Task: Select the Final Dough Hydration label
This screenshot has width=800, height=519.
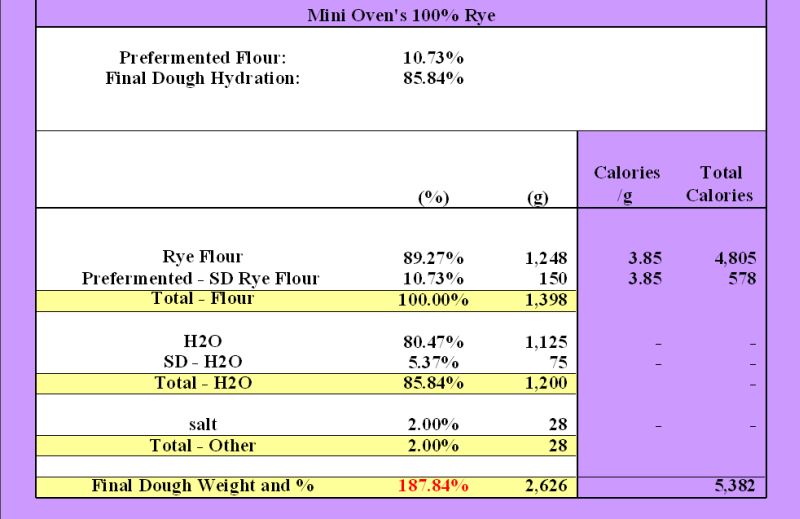Action: pos(203,79)
